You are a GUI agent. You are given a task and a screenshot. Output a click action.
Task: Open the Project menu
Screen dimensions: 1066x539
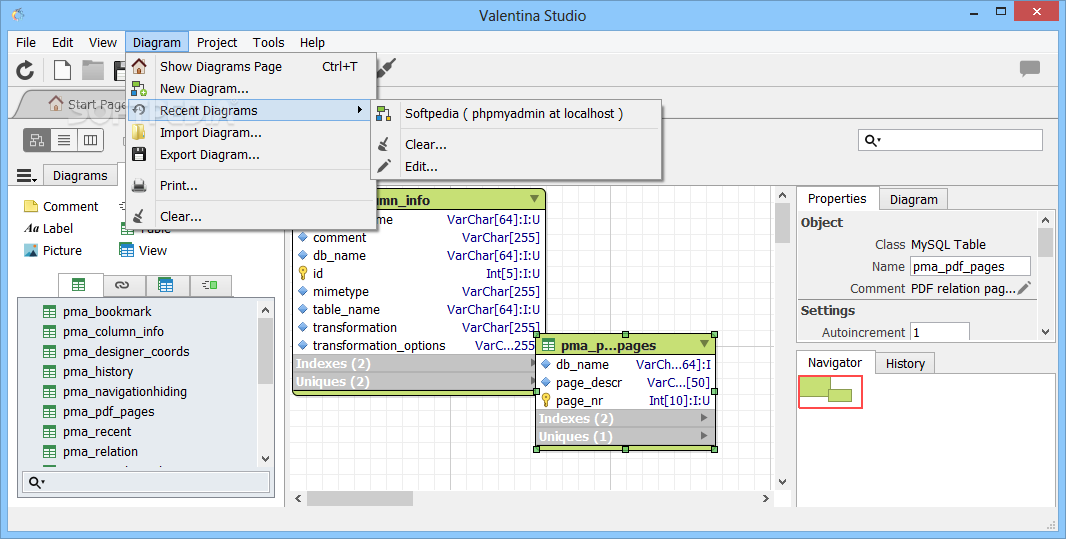click(217, 42)
